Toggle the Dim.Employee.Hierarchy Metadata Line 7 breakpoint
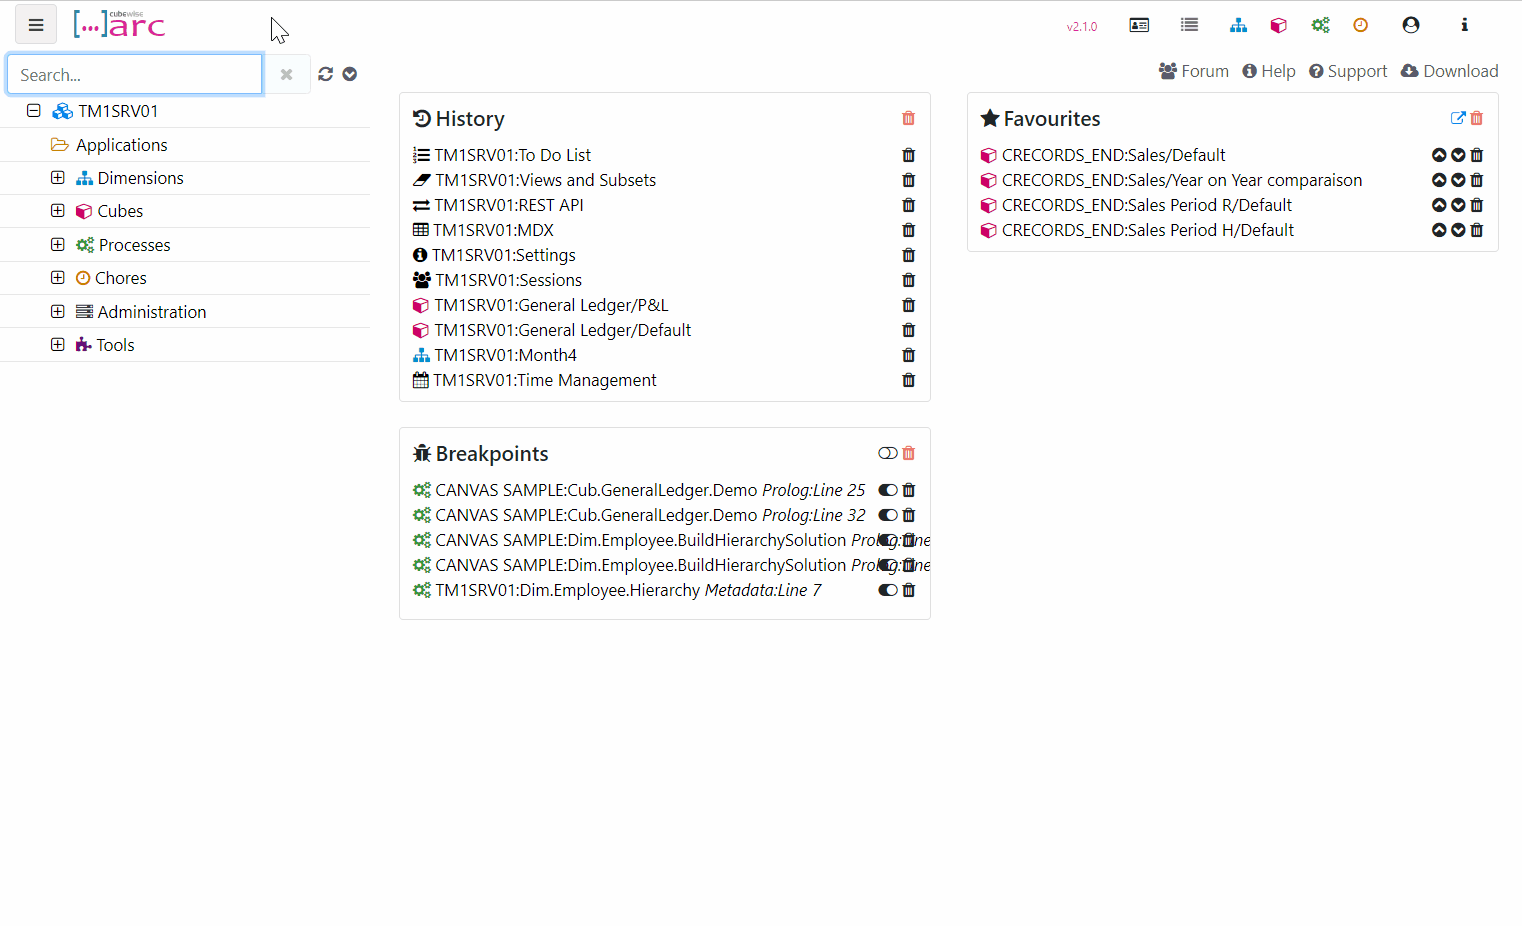 [x=887, y=590]
